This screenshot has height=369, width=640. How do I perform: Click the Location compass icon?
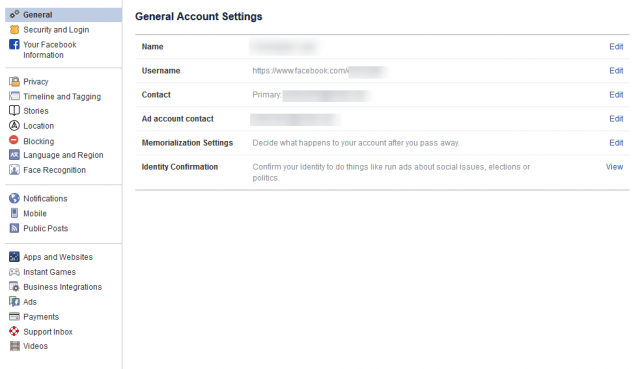point(14,126)
